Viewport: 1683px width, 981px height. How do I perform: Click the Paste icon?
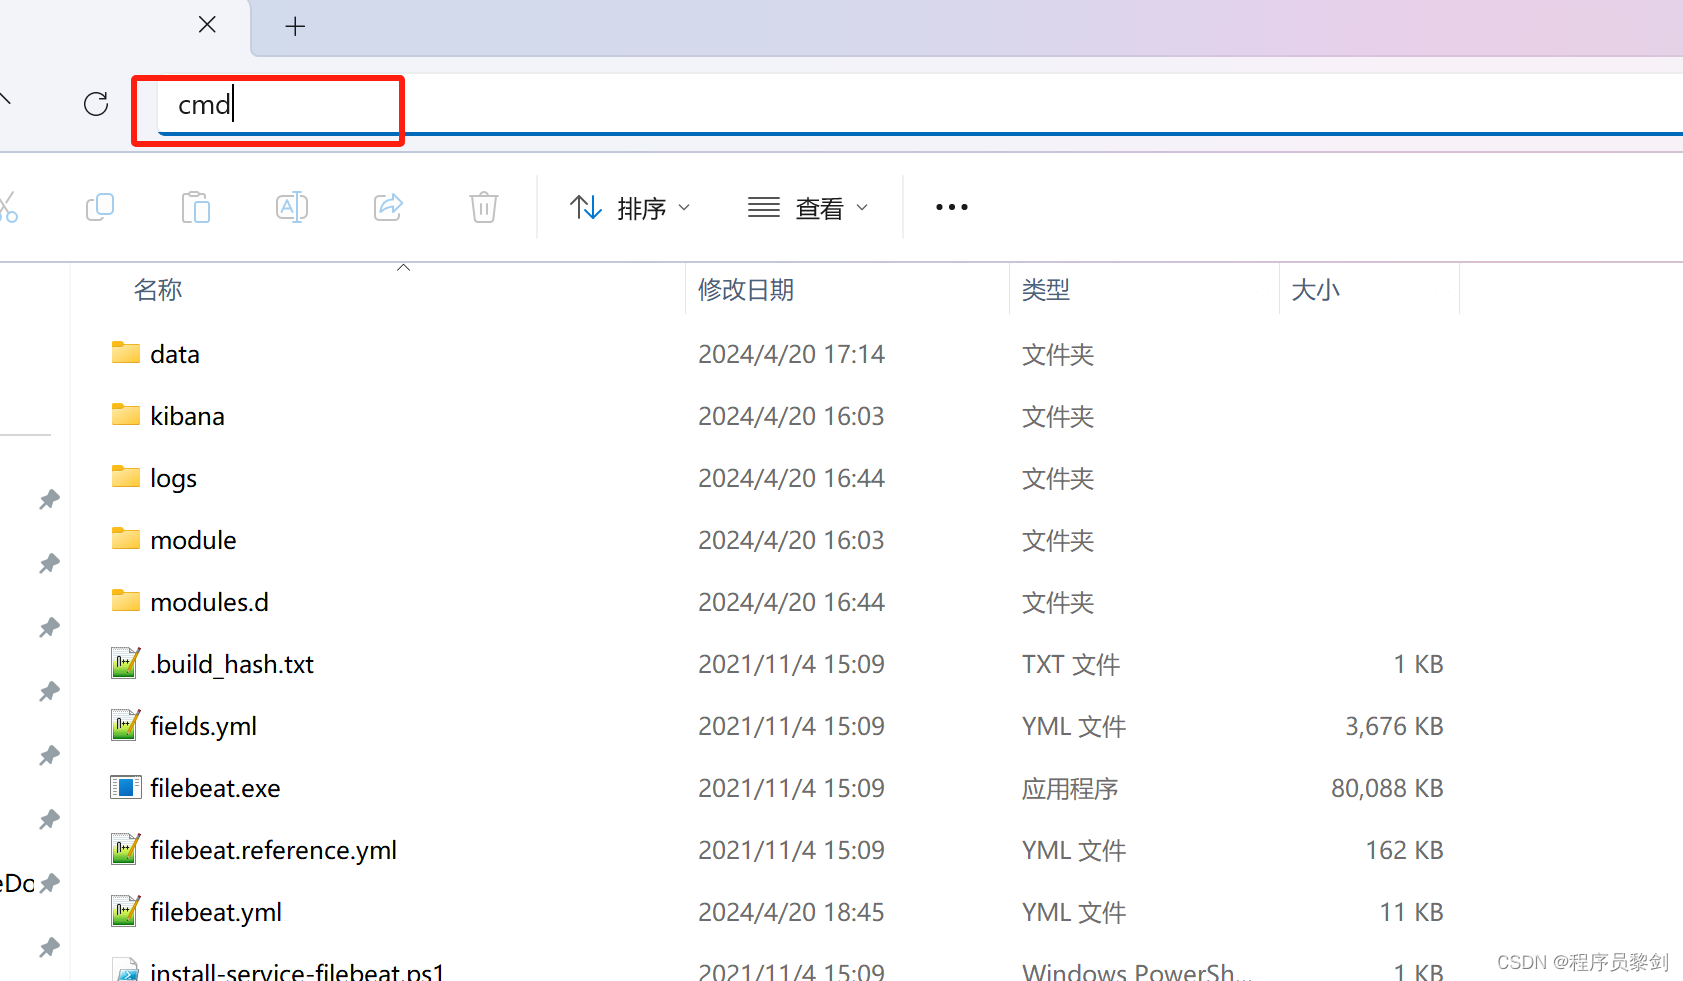[196, 207]
